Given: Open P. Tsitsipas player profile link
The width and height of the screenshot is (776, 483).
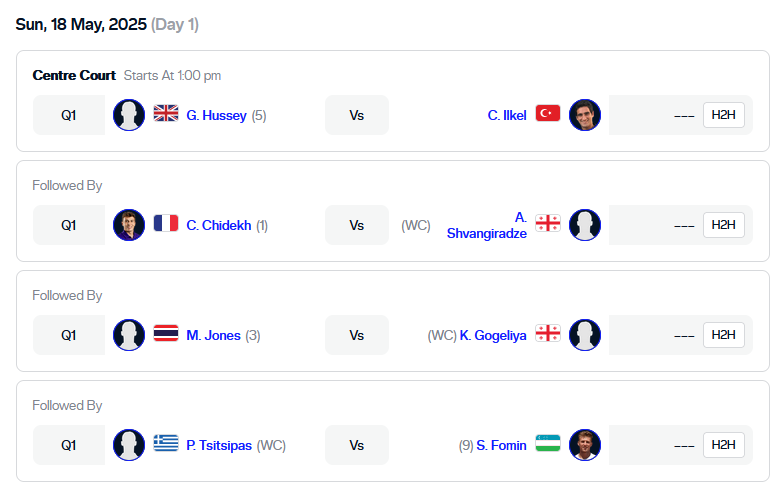Looking at the screenshot, I should [219, 445].
